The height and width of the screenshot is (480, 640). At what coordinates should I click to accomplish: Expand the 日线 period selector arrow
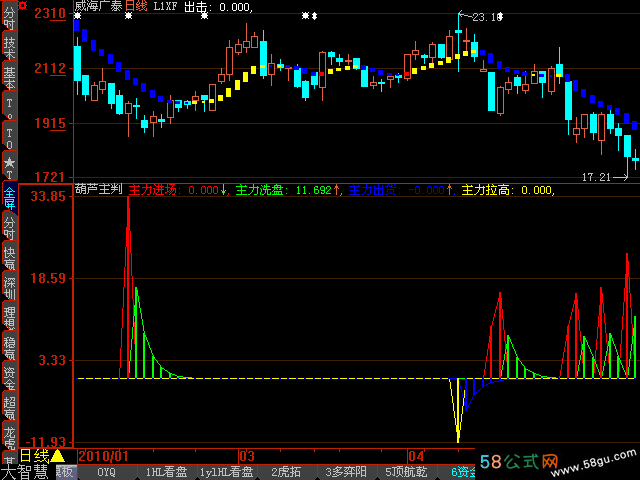[x=58, y=456]
